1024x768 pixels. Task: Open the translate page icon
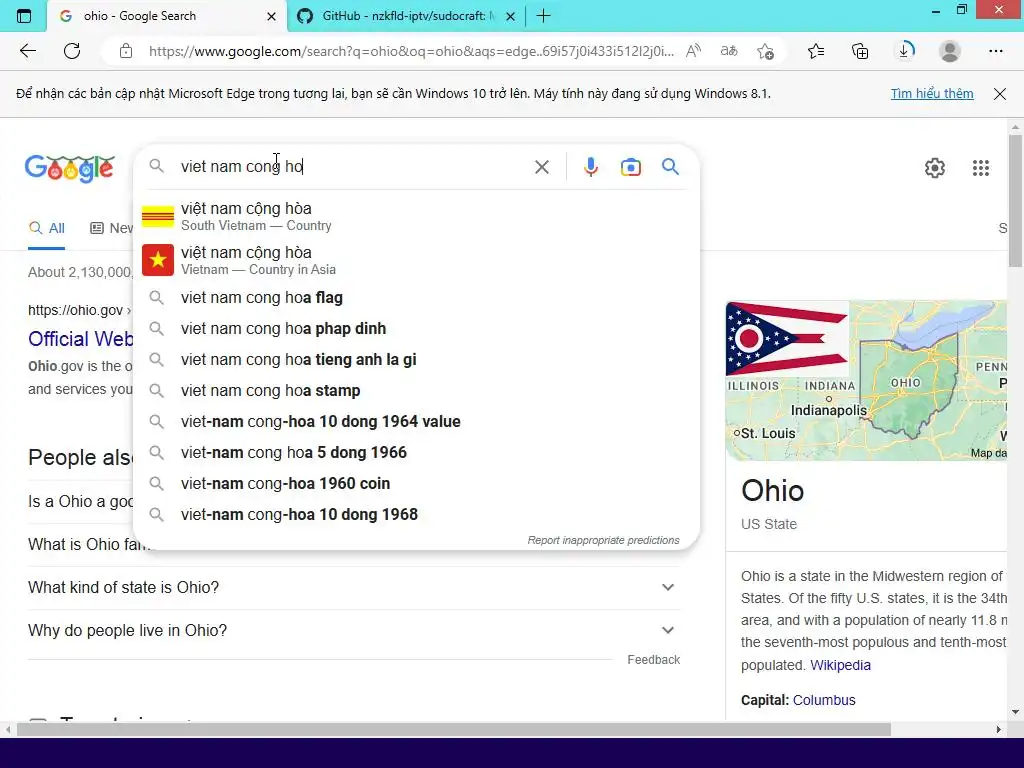(x=729, y=51)
